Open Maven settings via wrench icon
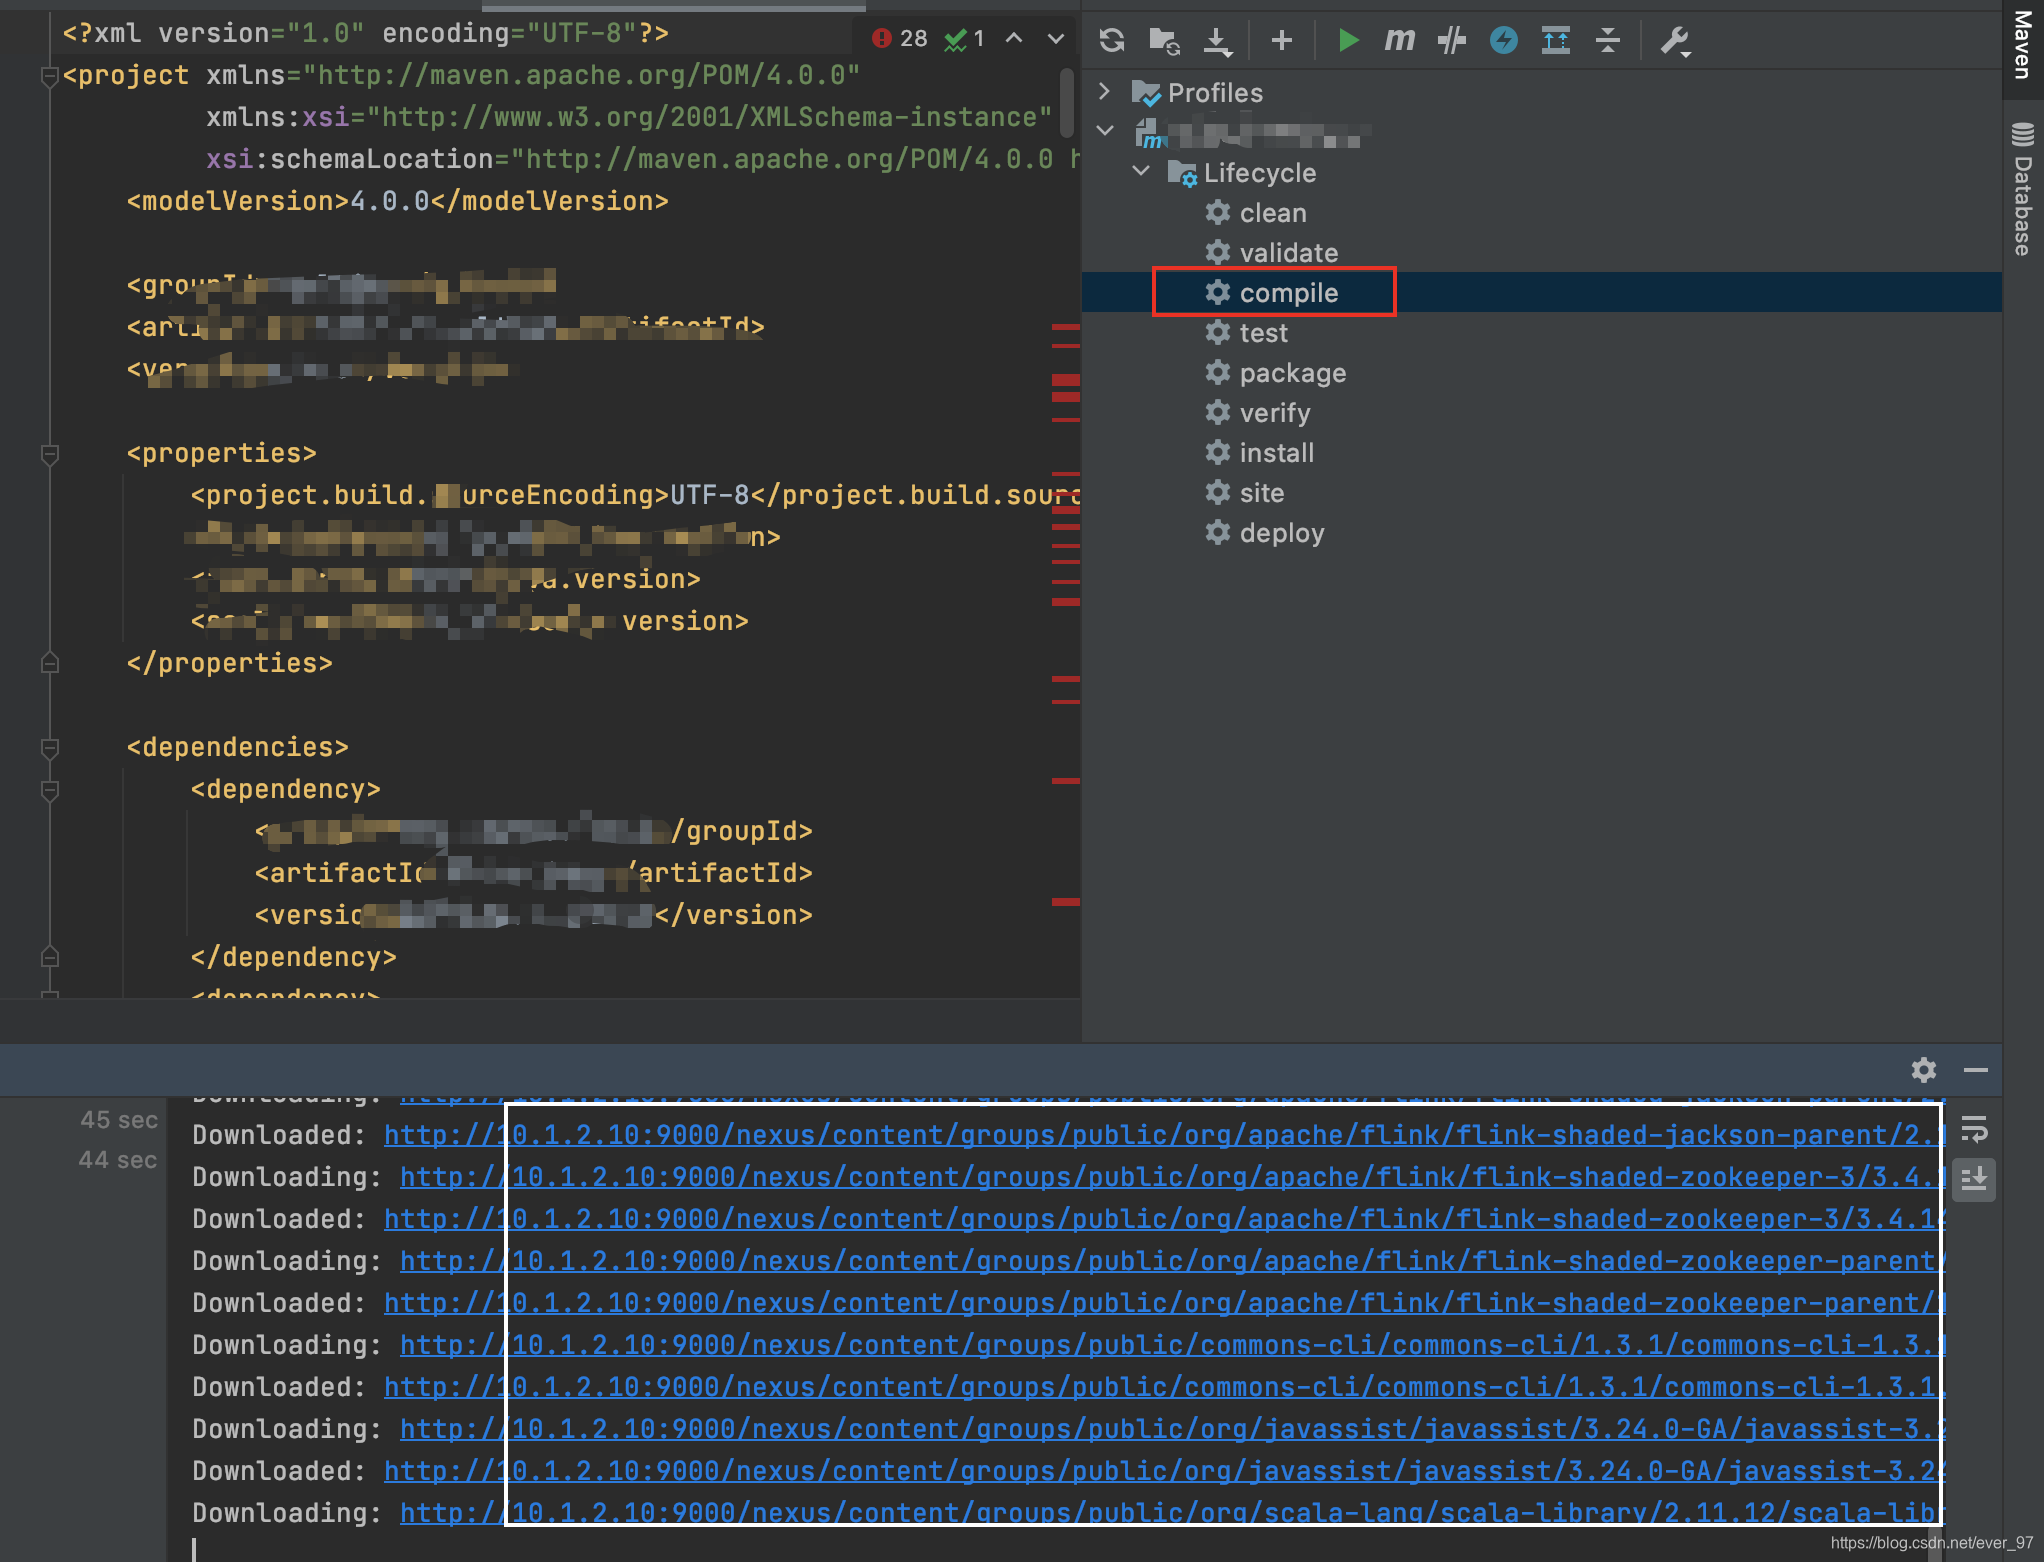The height and width of the screenshot is (1562, 2044). coord(1674,40)
